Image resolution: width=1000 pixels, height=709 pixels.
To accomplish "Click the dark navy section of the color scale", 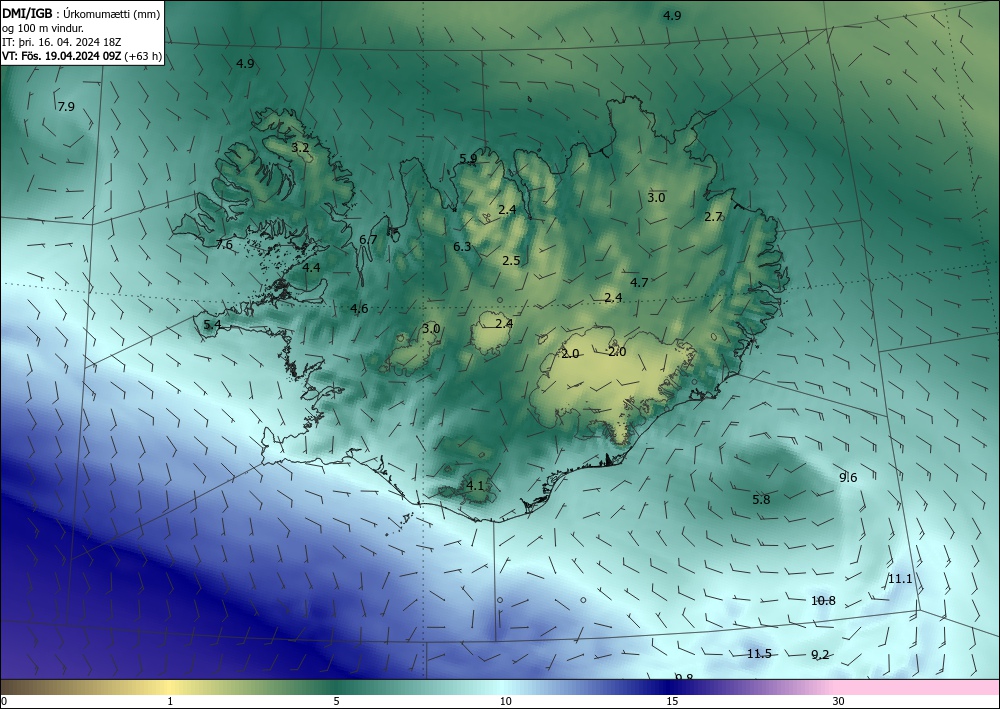I will (670, 687).
